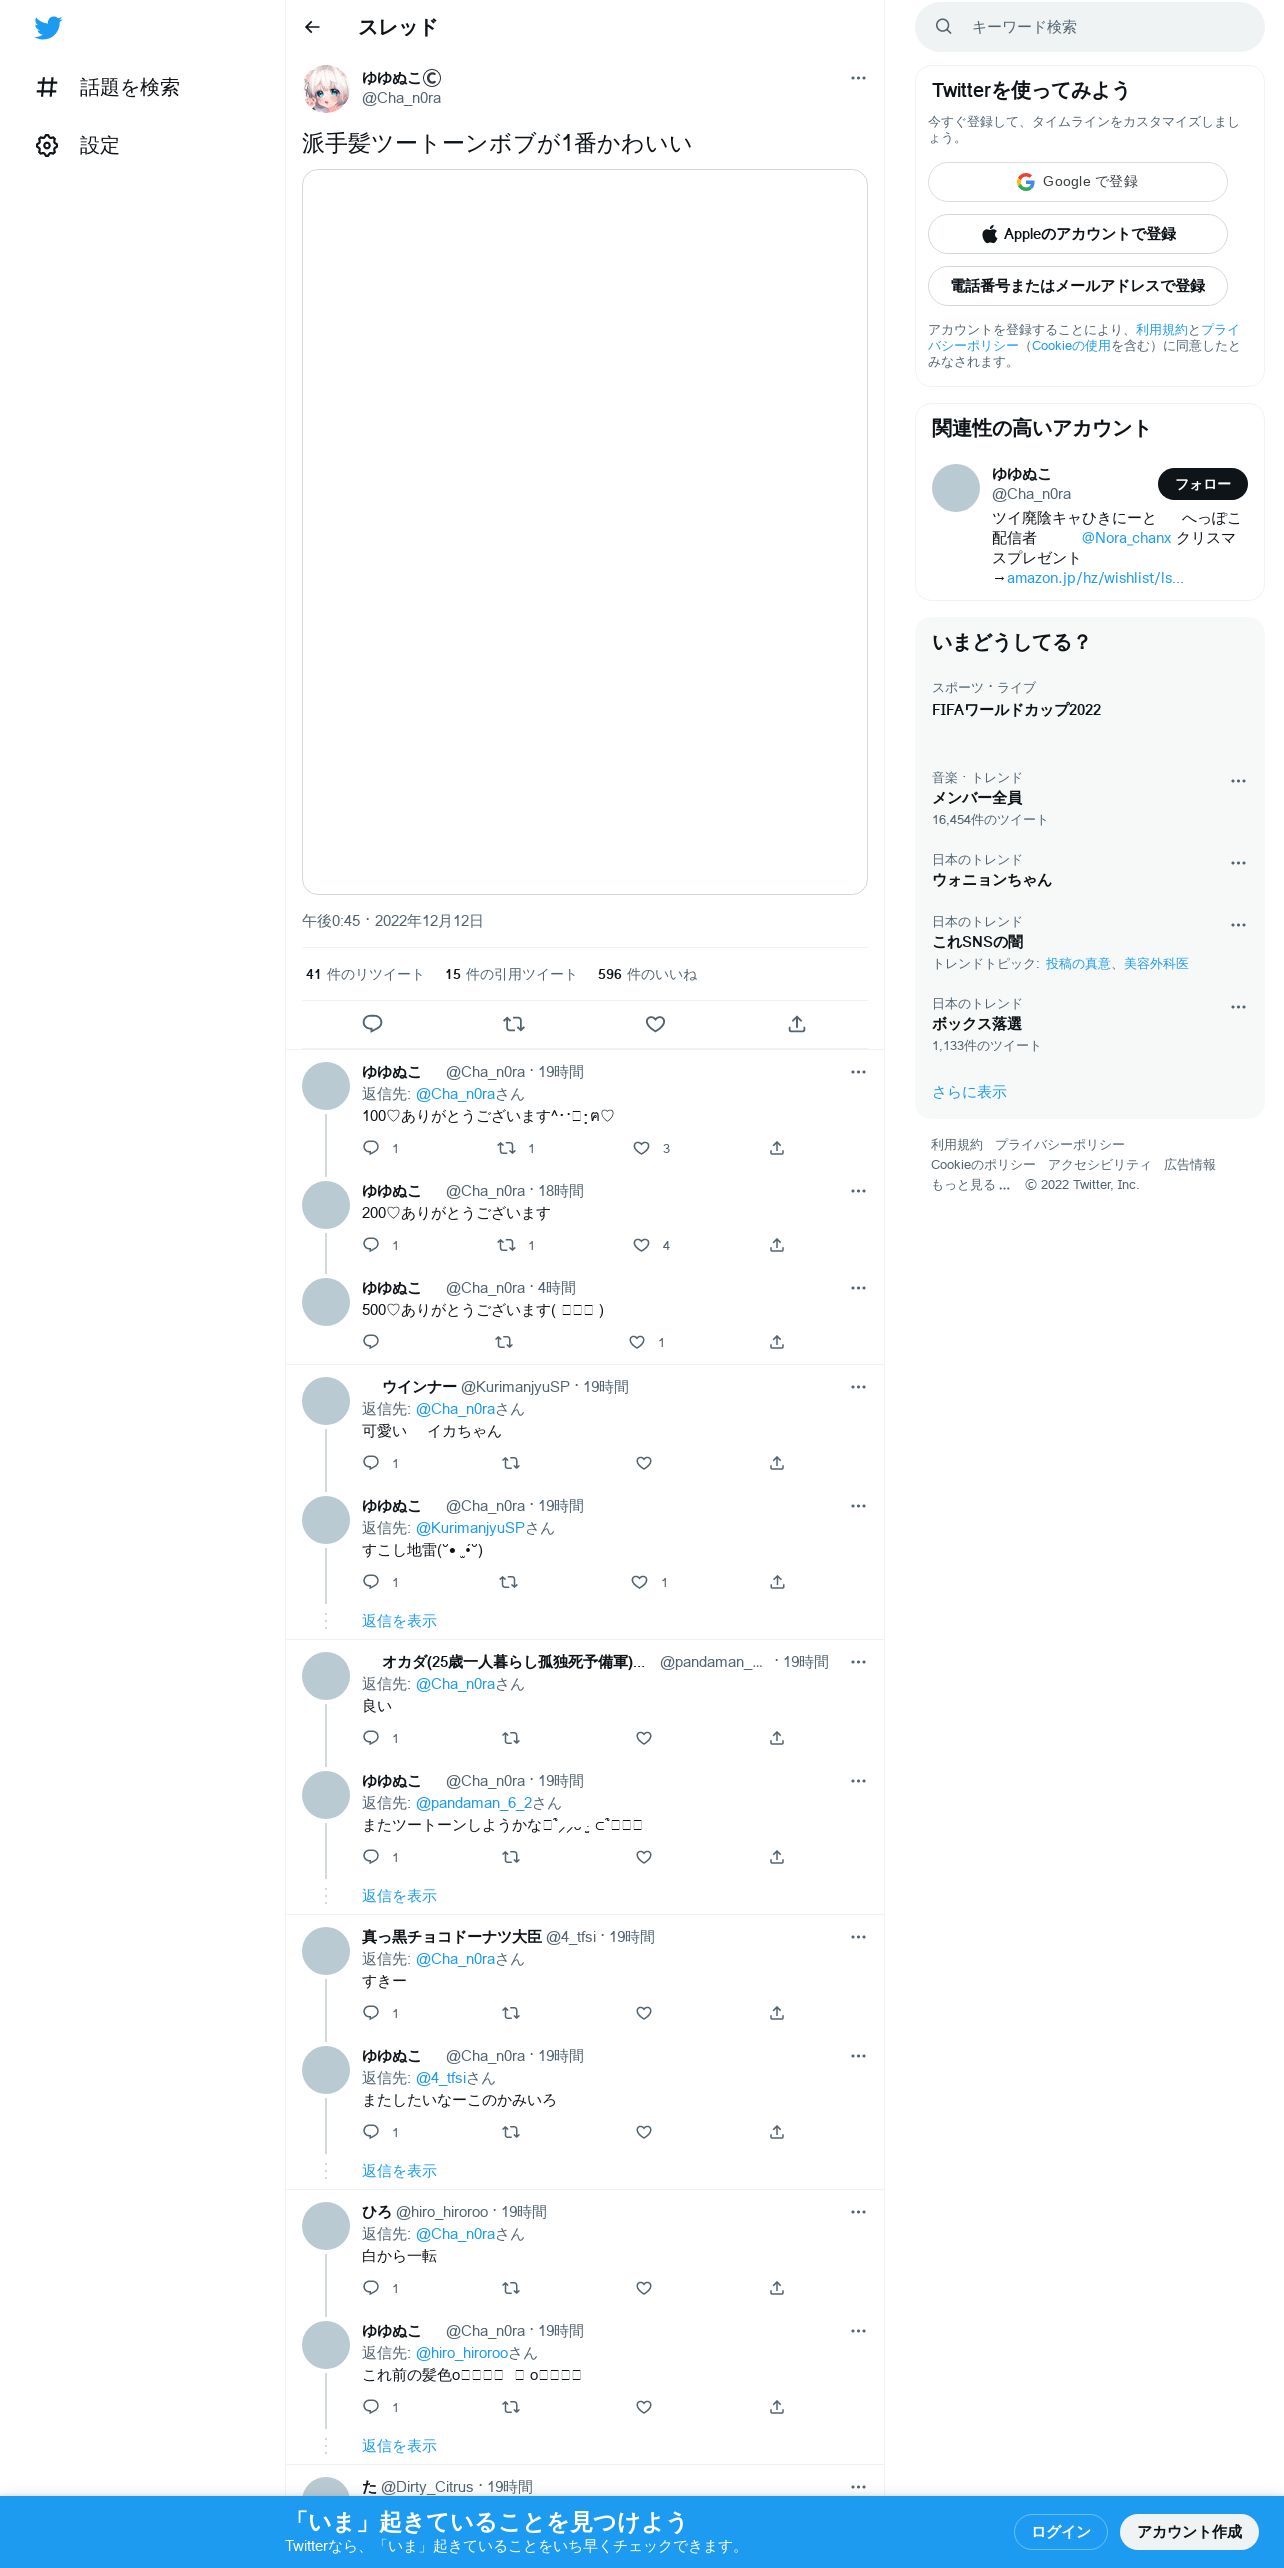Show replies under すこし地雷 tweet

tap(399, 1621)
